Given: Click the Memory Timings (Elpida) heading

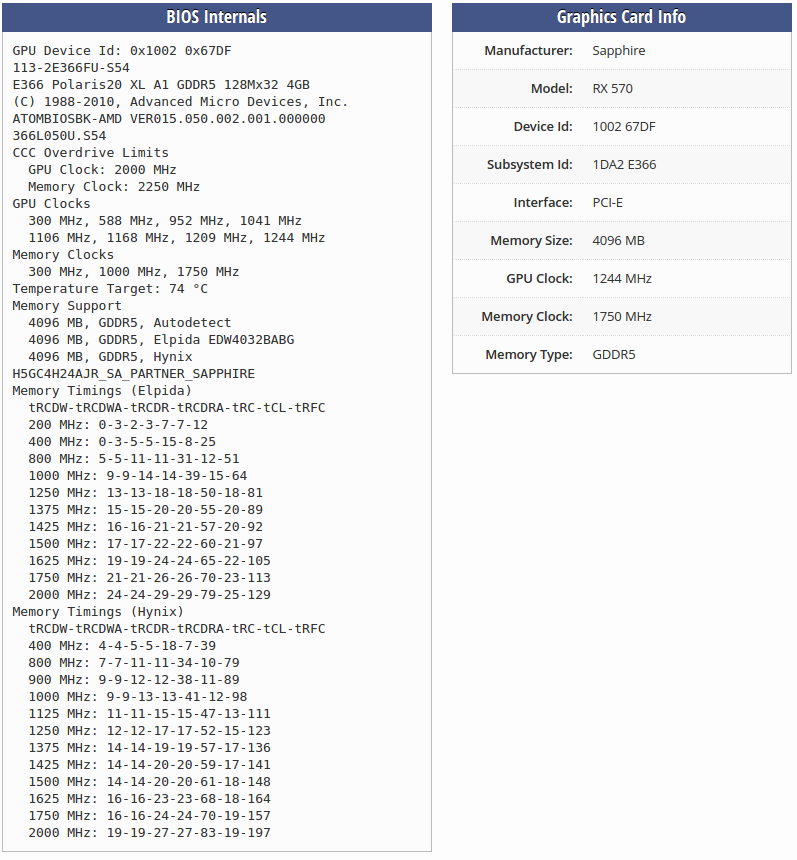Looking at the screenshot, I should point(102,391).
